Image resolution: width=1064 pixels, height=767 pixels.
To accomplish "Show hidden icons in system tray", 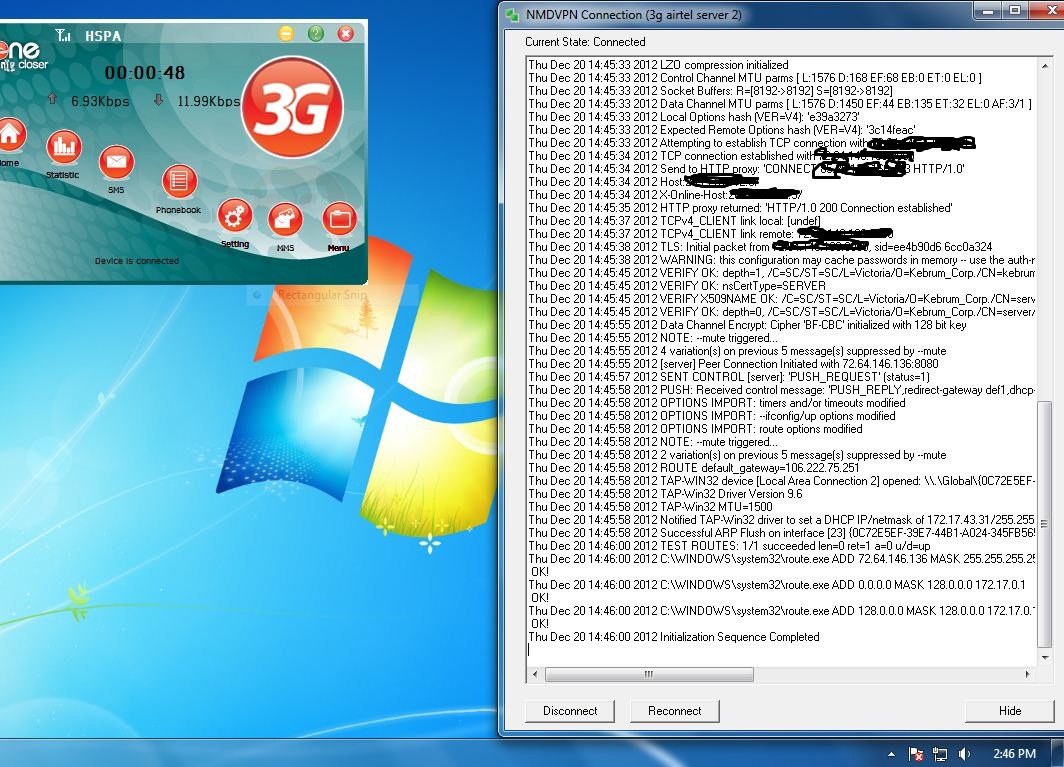I will [891, 754].
